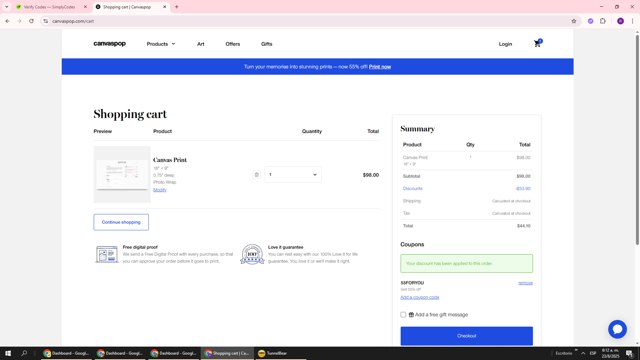Click the Free digital proof icon

[107, 254]
